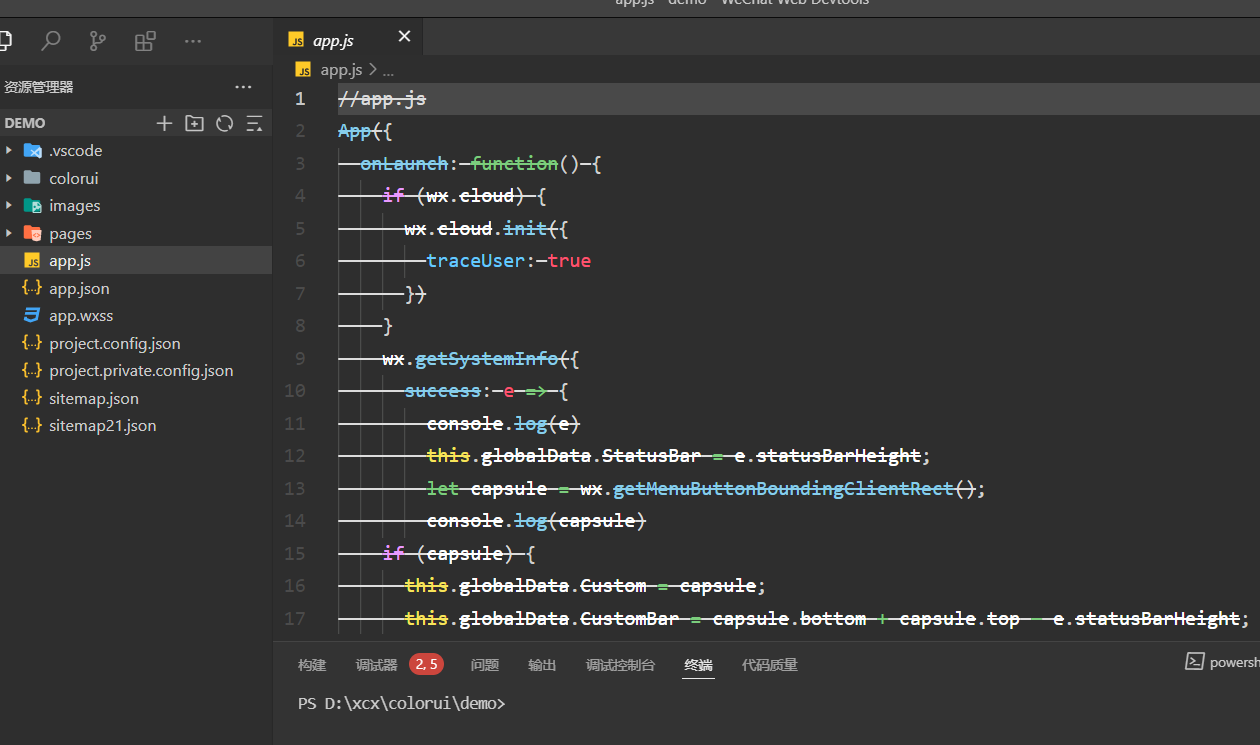Click the 资源管理器 panel title

point(39,87)
